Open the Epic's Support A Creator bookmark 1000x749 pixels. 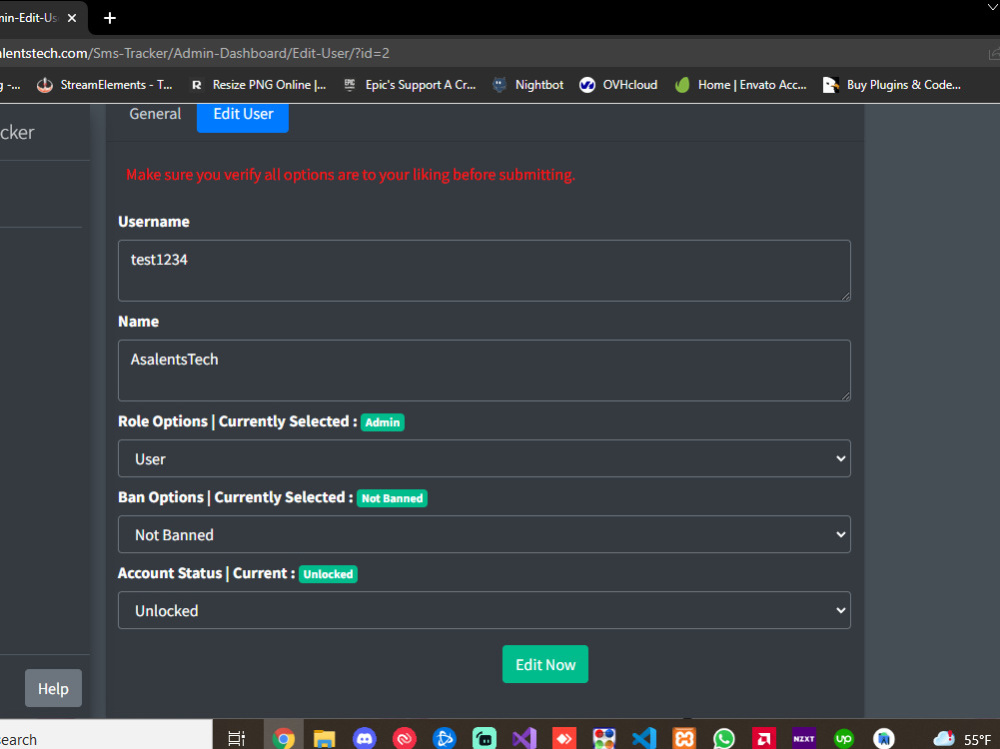pyautogui.click(x=410, y=85)
